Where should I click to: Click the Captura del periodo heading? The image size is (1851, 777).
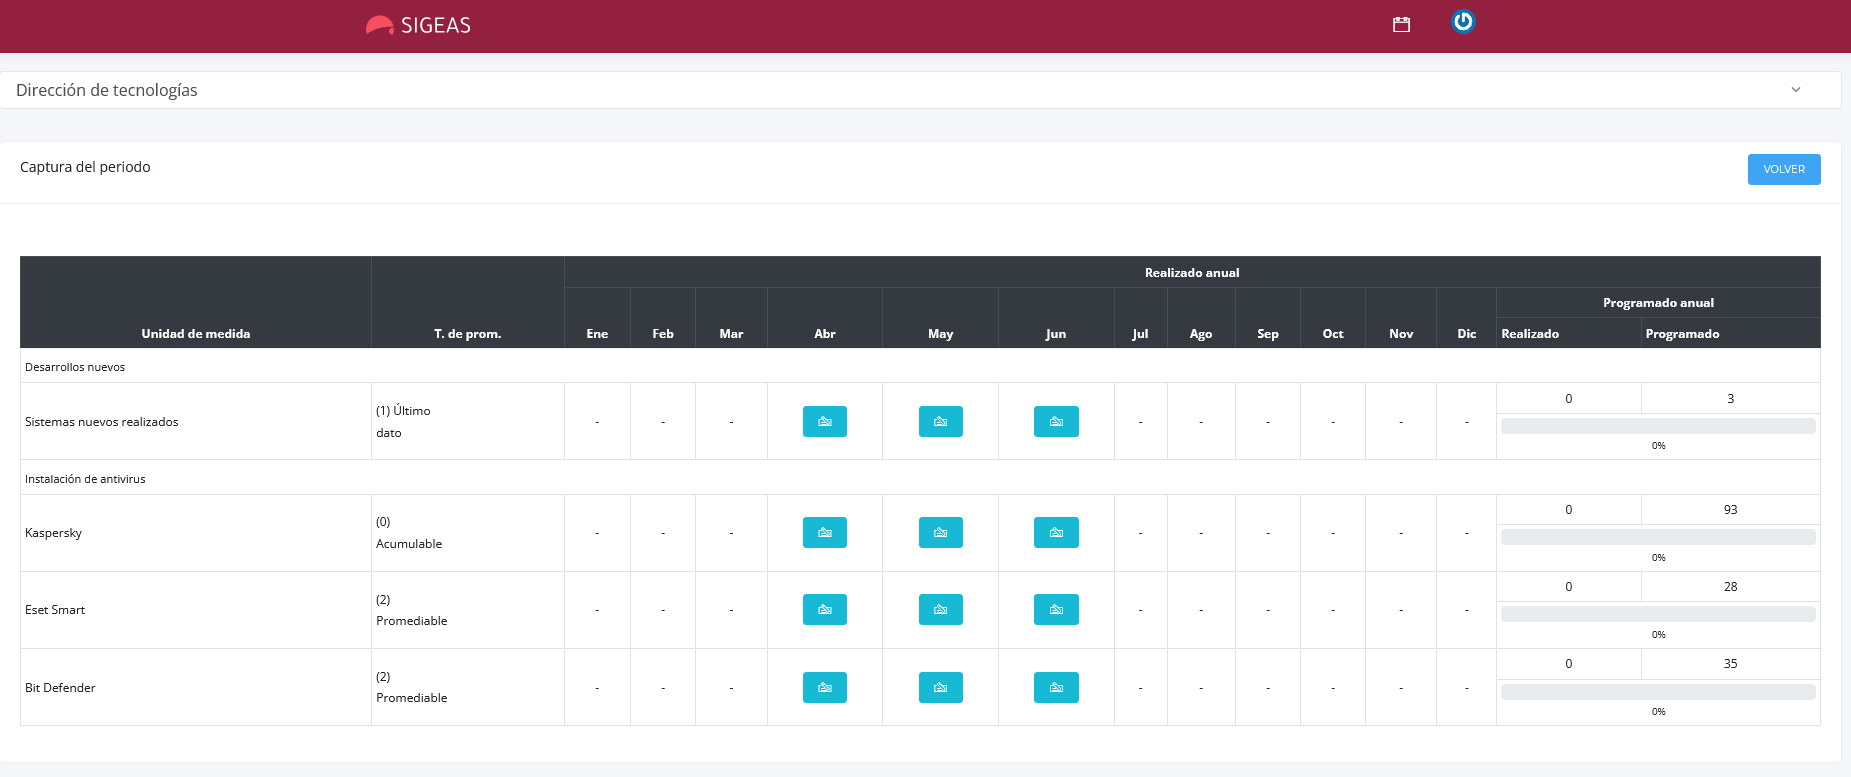(85, 167)
